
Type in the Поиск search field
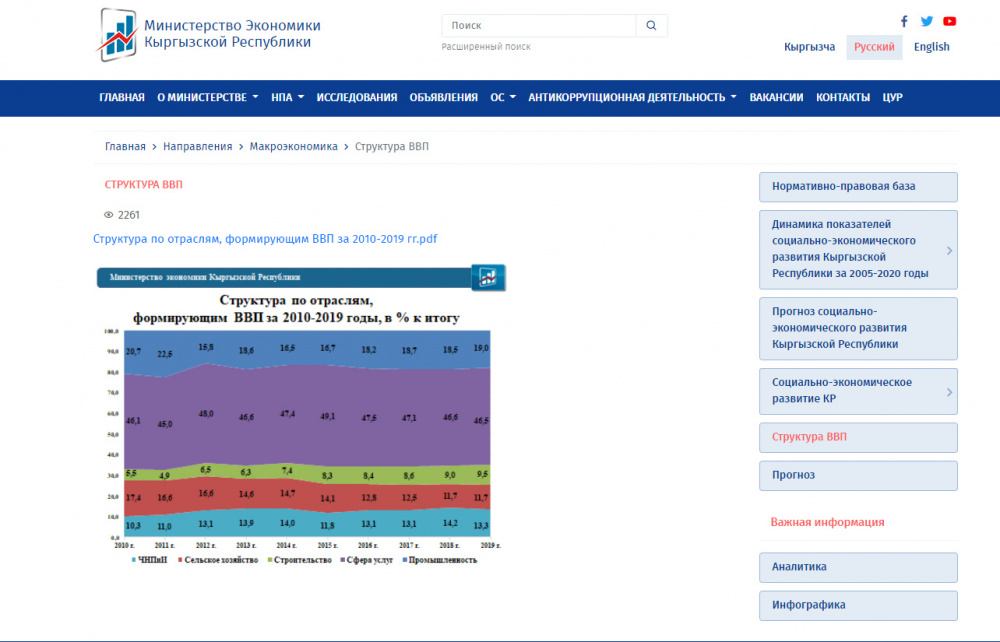[538, 26]
